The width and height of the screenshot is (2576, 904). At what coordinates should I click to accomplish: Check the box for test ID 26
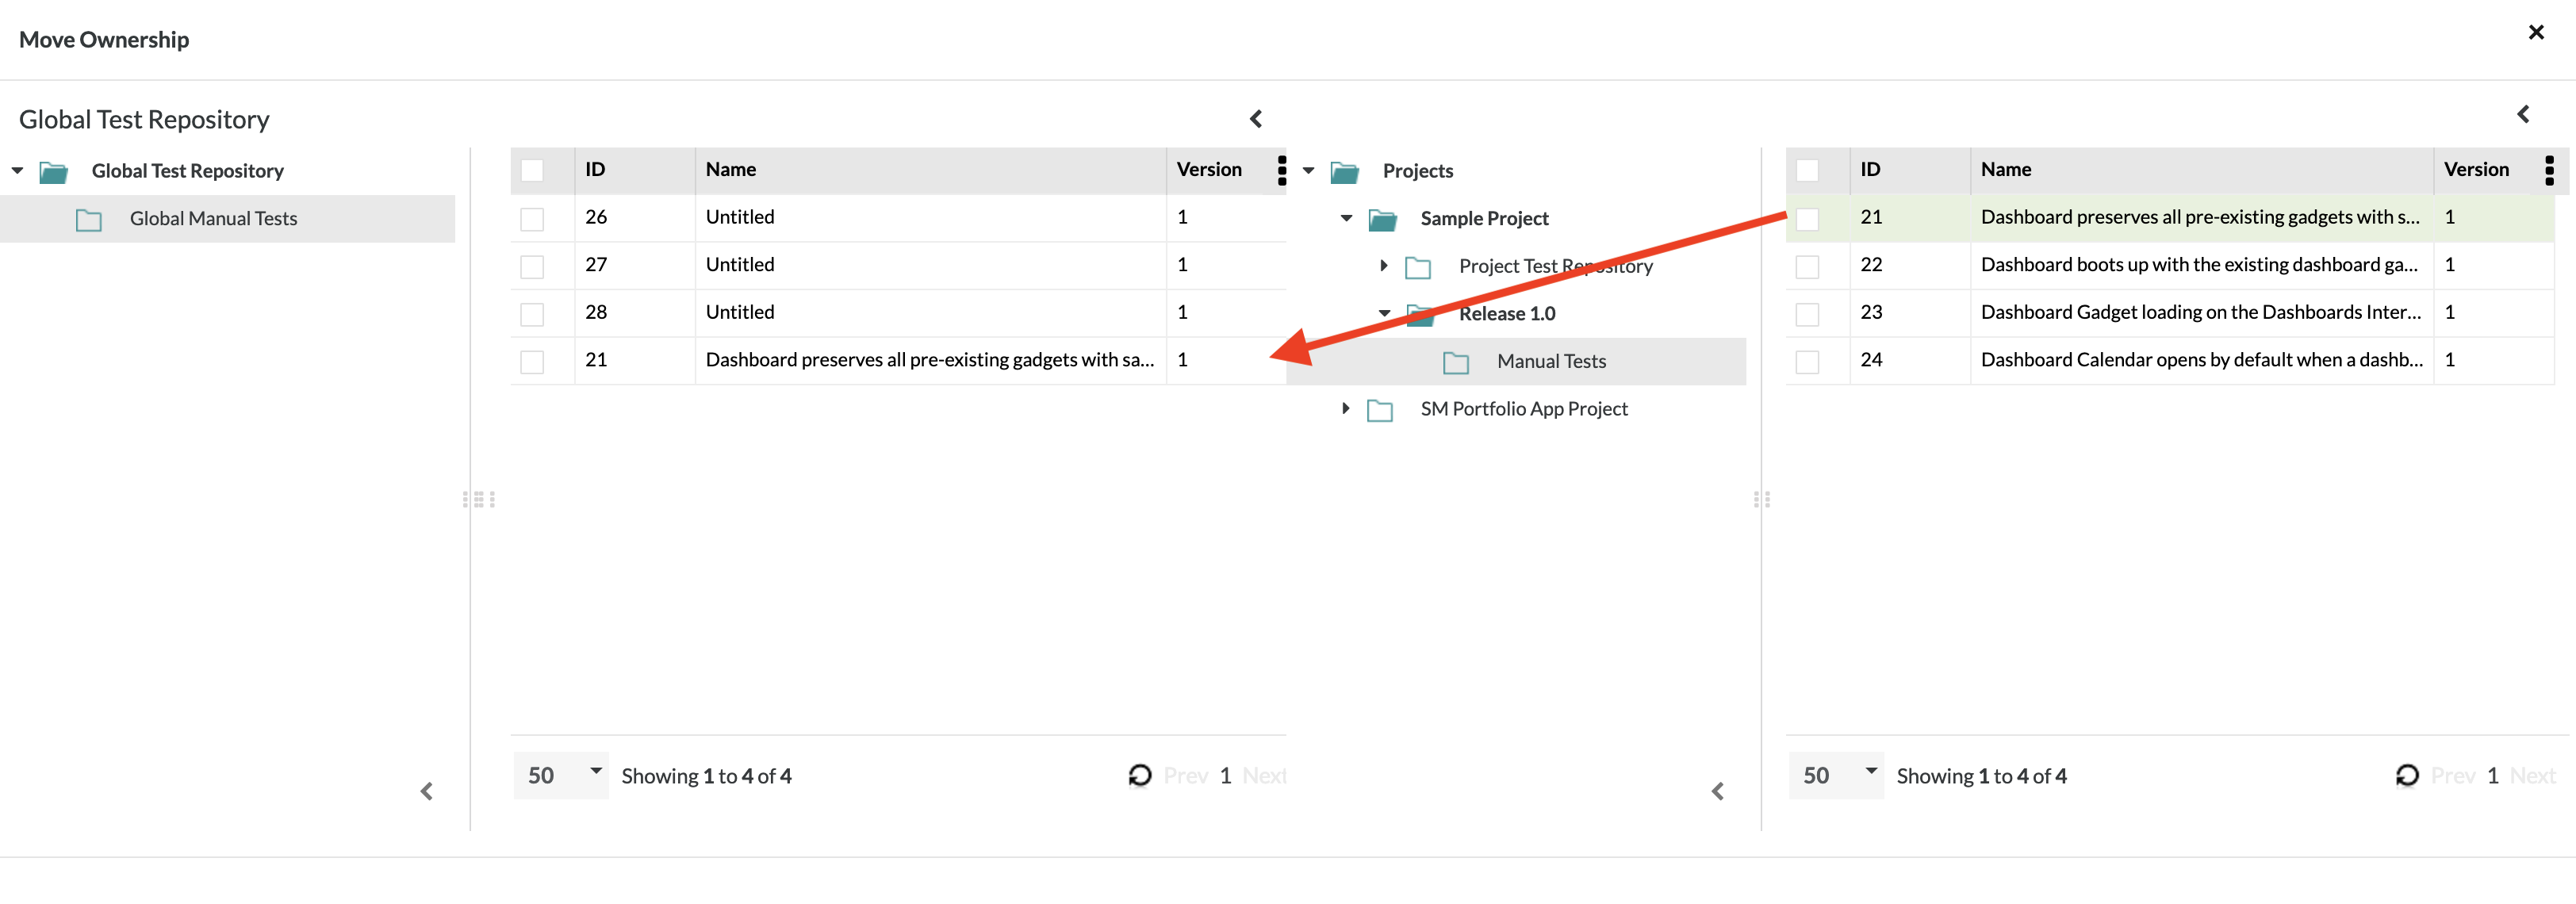click(532, 218)
